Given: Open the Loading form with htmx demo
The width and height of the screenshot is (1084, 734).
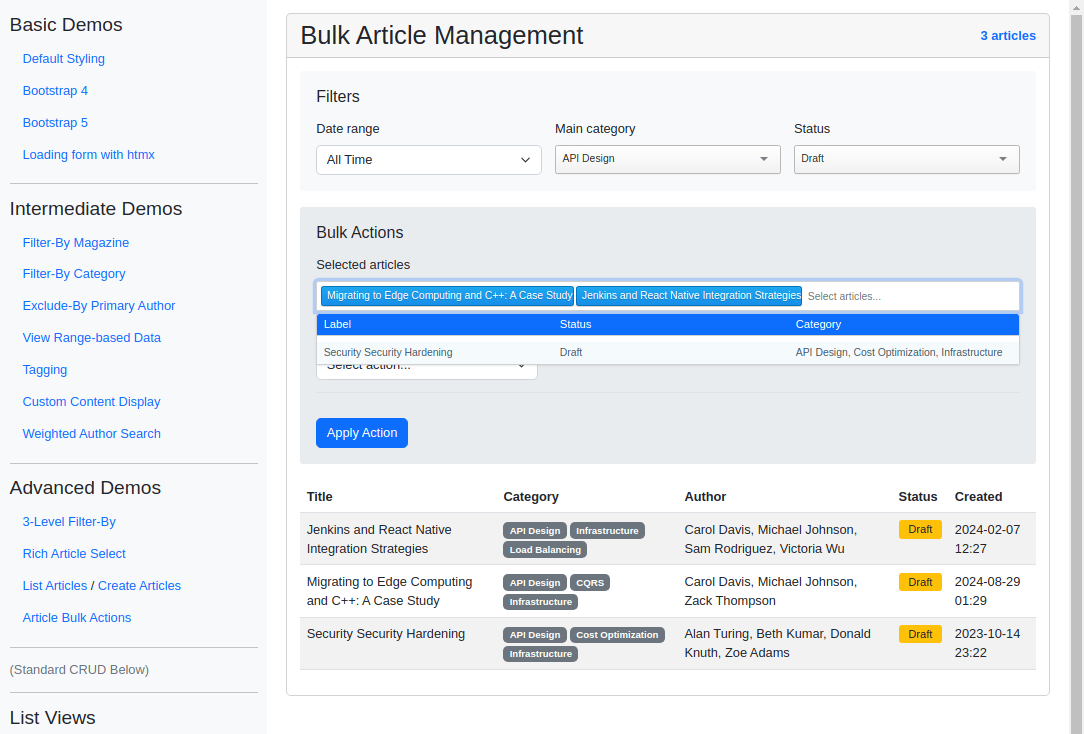Looking at the screenshot, I should pyautogui.click(x=88, y=154).
